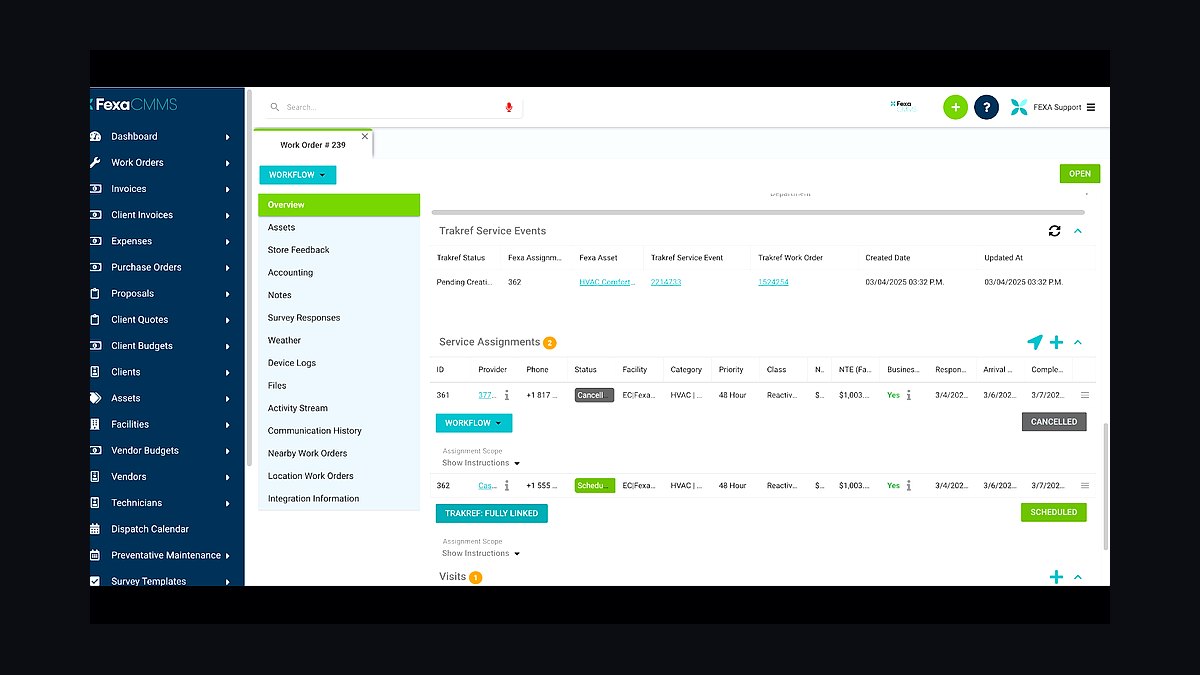
Task: Click the main content vertical scrollbar
Action: 1105,485
